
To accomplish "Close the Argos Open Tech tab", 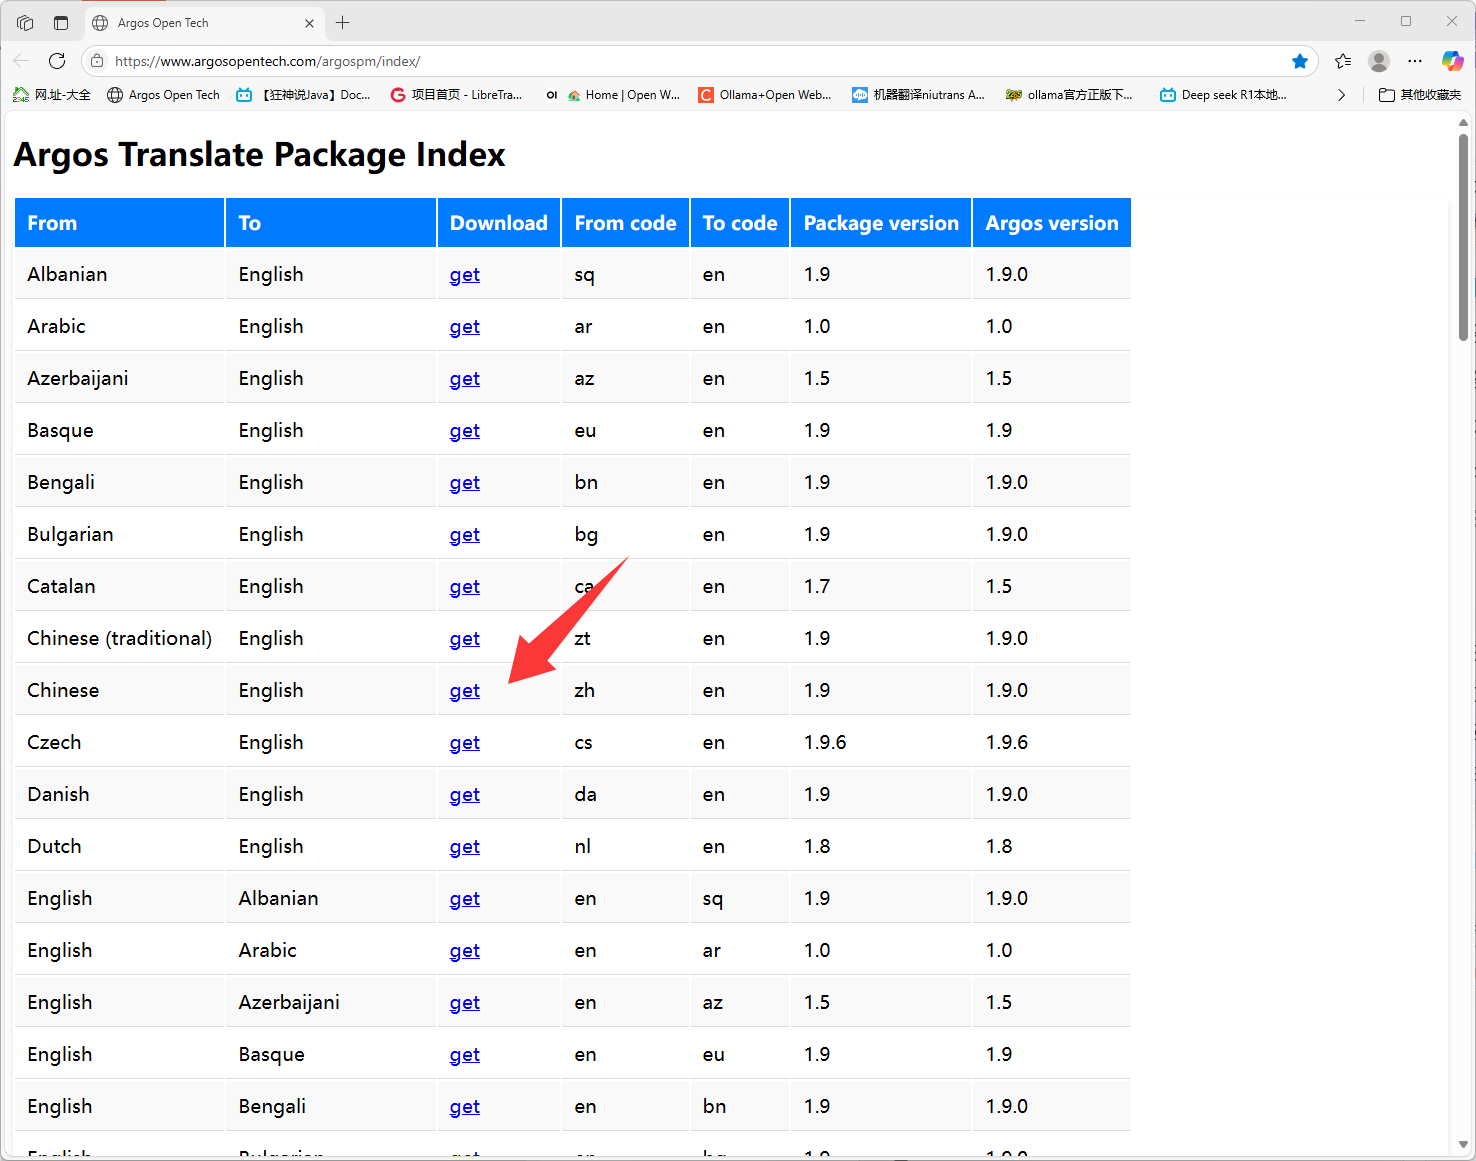I will click(309, 23).
